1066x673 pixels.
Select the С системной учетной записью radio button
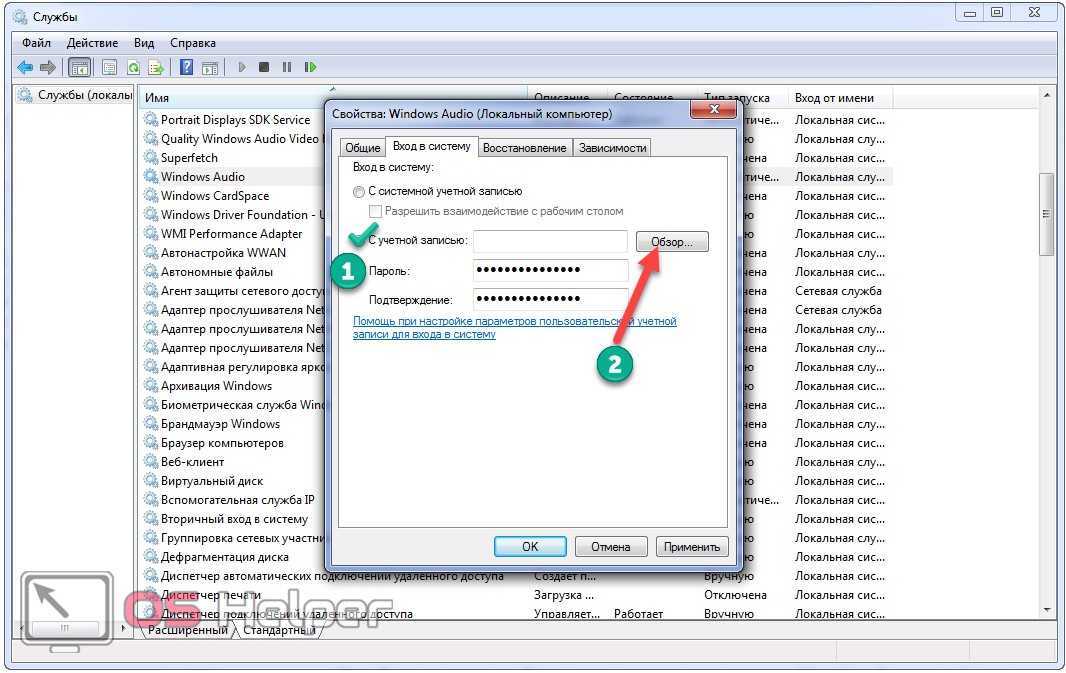click(x=359, y=192)
